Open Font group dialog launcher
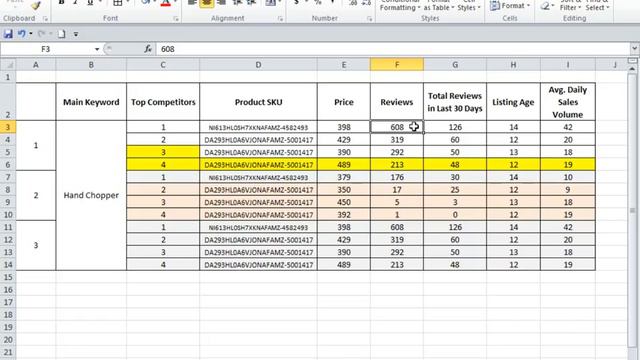Image resolution: width=640 pixels, height=360 pixels. pyautogui.click(x=176, y=19)
